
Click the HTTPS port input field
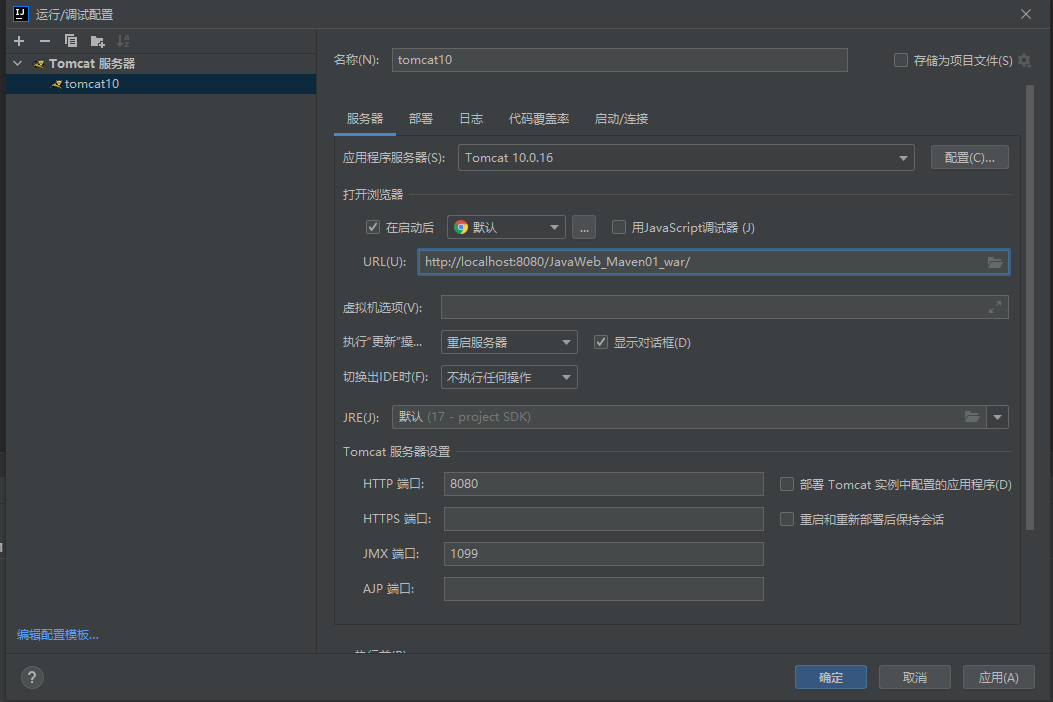[x=603, y=519]
